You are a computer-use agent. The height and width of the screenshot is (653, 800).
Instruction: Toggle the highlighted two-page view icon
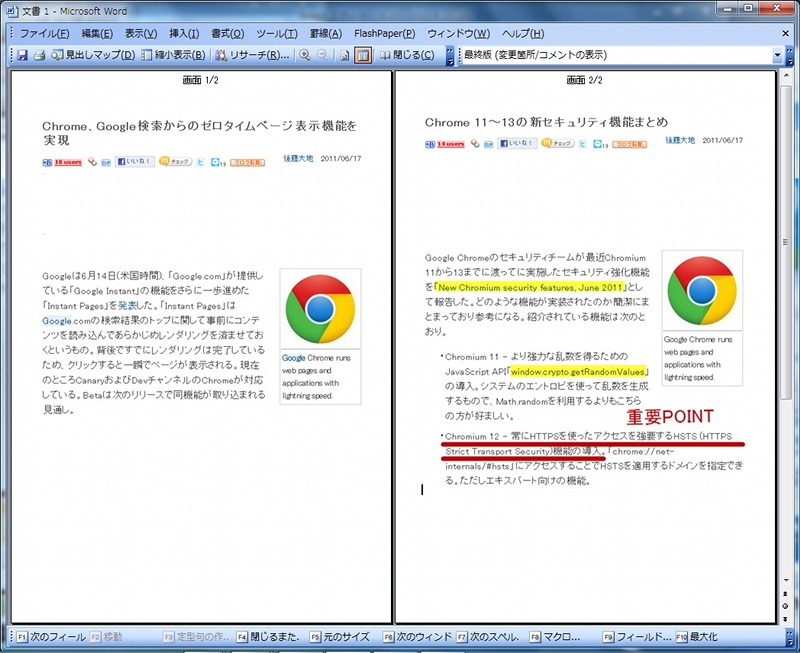click(x=362, y=55)
